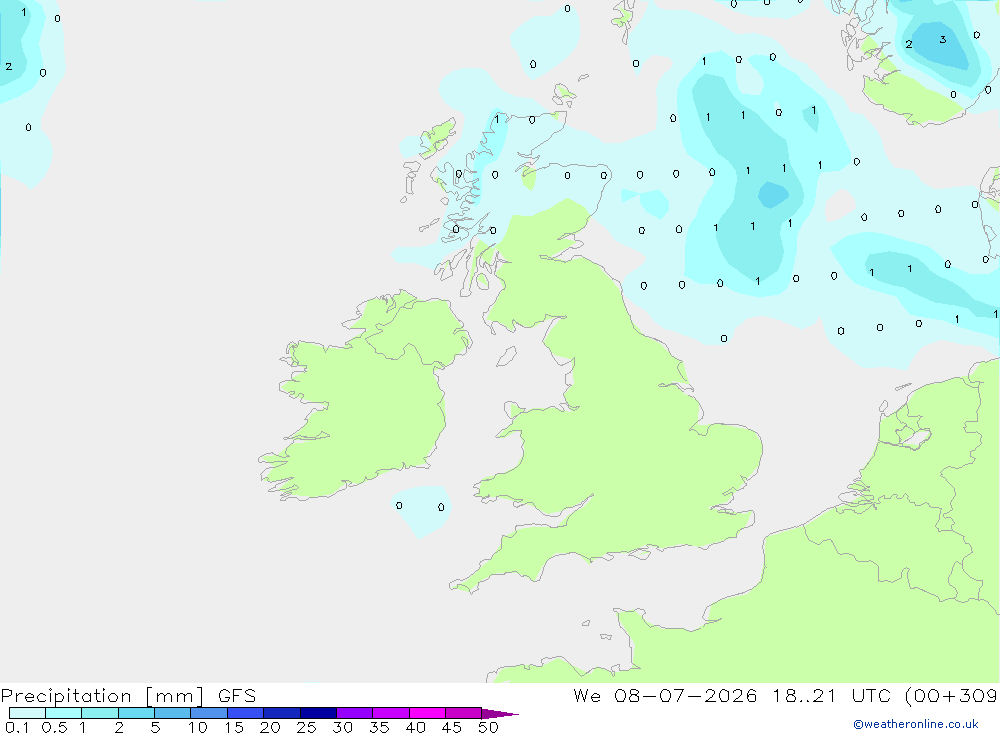Click the forecast date 'We 08-07-2026'
This screenshot has height=733, width=1000.
click(665, 695)
